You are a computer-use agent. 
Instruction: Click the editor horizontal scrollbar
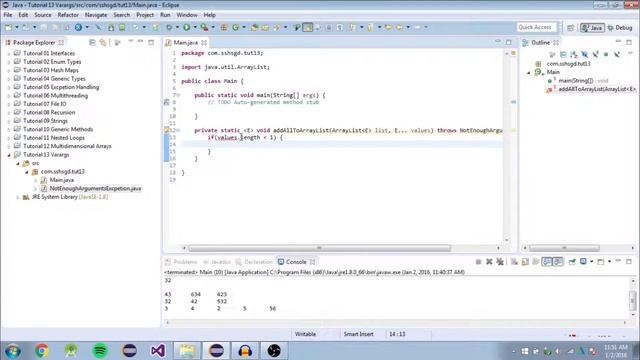click(x=320, y=248)
